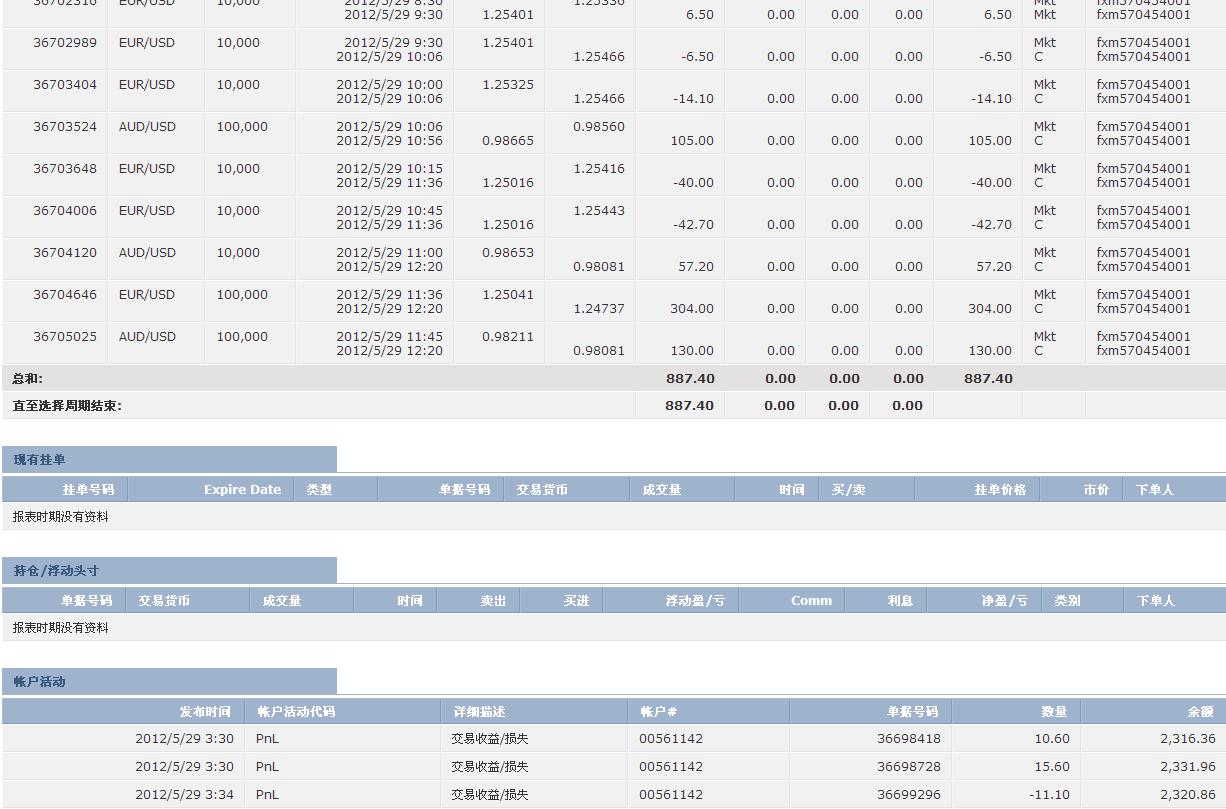Screen dimensions: 1226x809
Task: Click the 买/卖 column header
Action: pos(849,490)
